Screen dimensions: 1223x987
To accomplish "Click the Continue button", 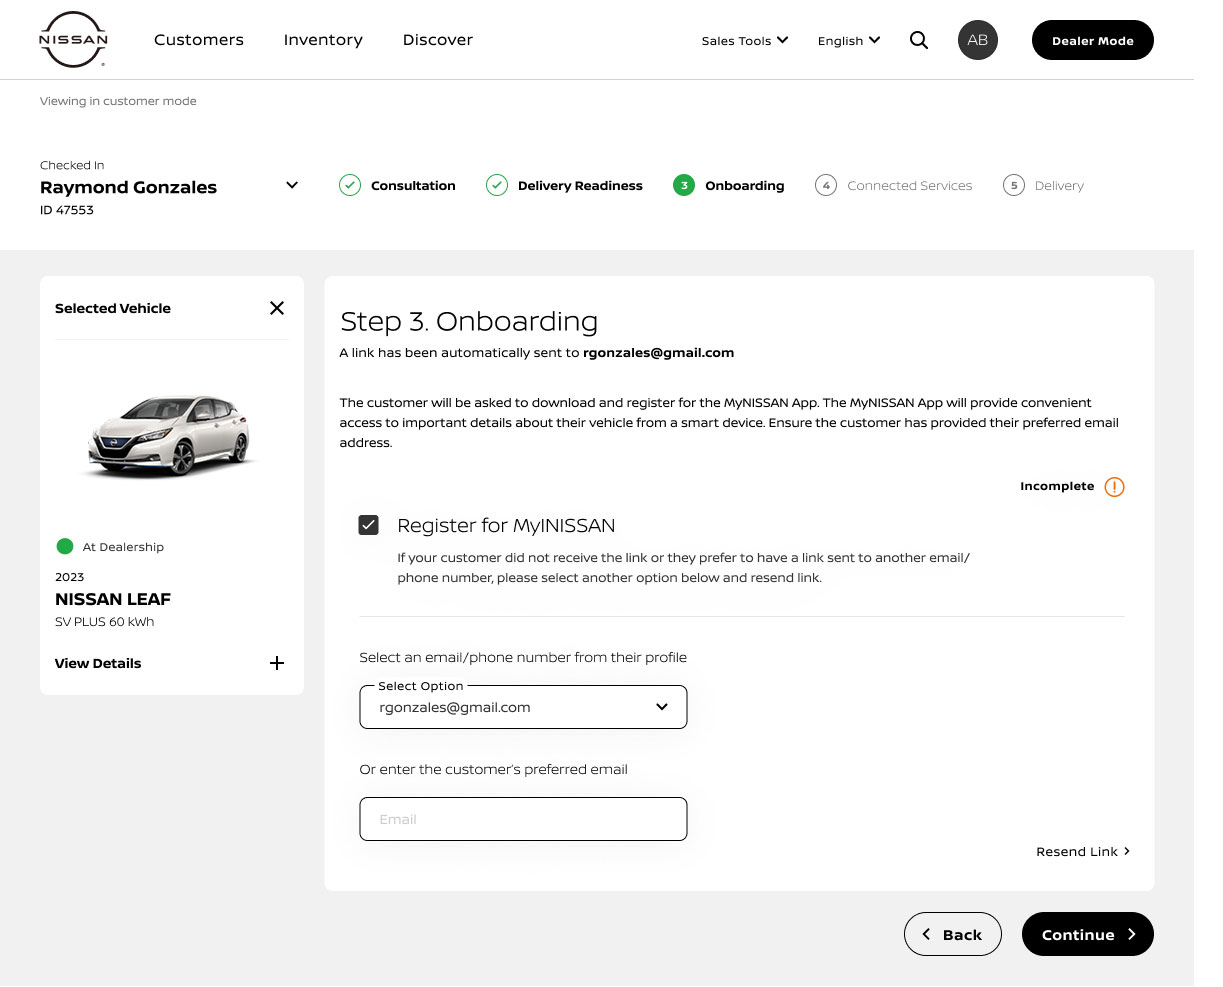I will (1088, 934).
